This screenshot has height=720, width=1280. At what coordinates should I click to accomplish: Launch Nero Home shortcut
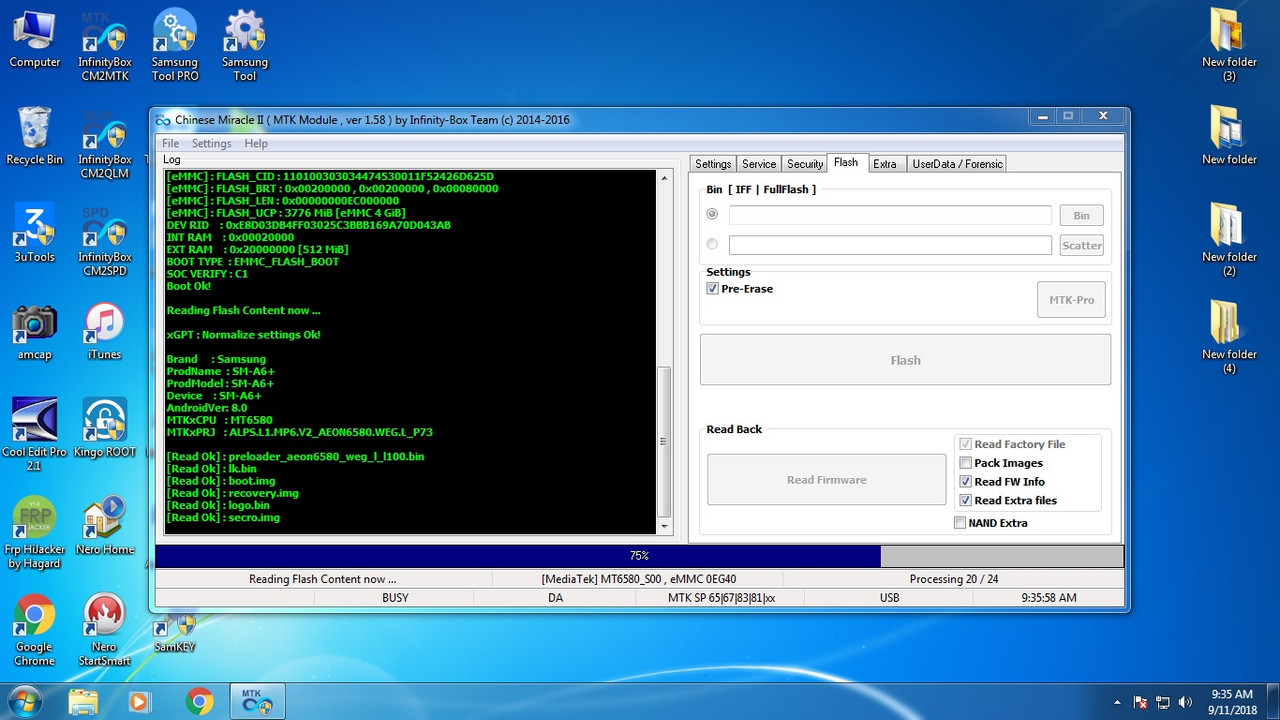coord(105,527)
